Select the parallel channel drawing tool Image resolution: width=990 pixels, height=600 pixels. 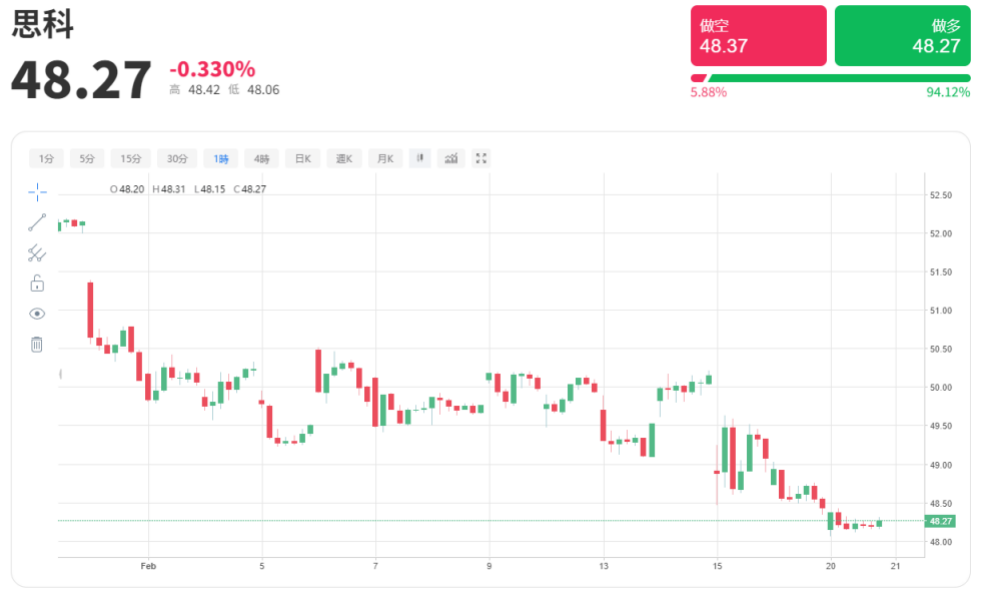(37, 253)
